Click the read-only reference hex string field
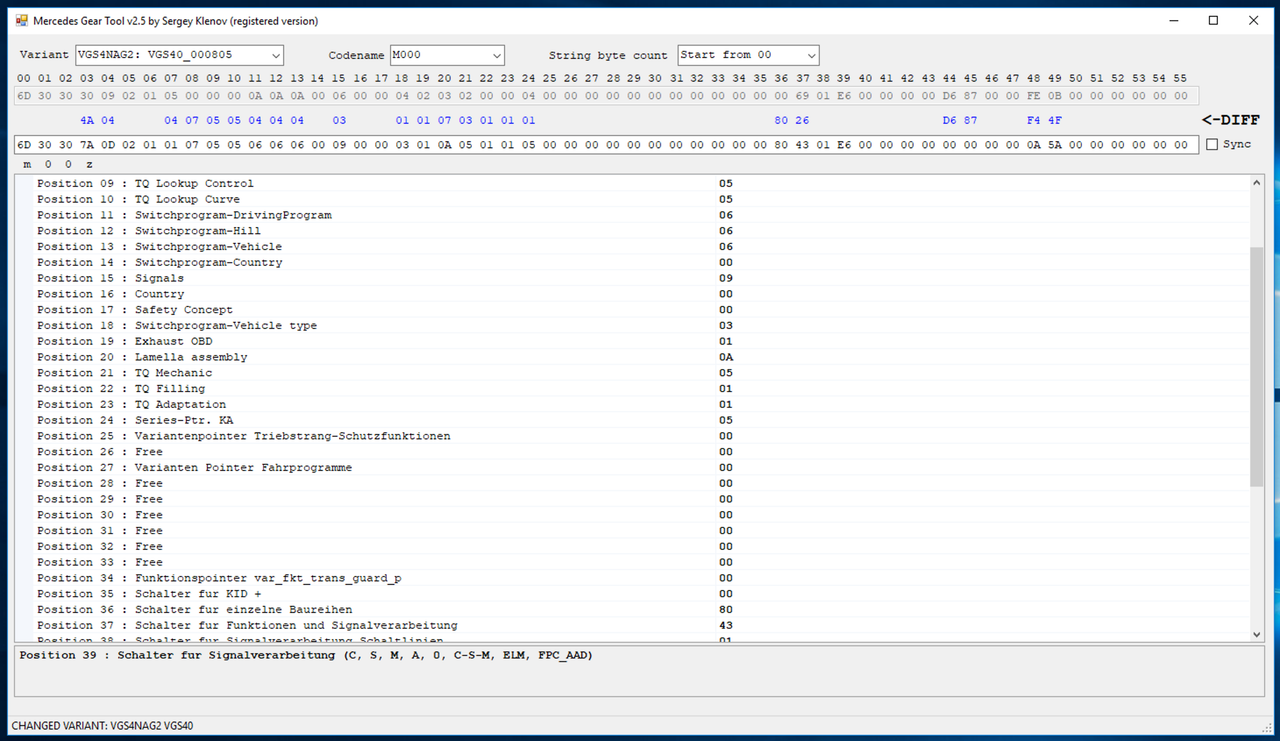Screen dimensions: 1280x741 pos(606,96)
